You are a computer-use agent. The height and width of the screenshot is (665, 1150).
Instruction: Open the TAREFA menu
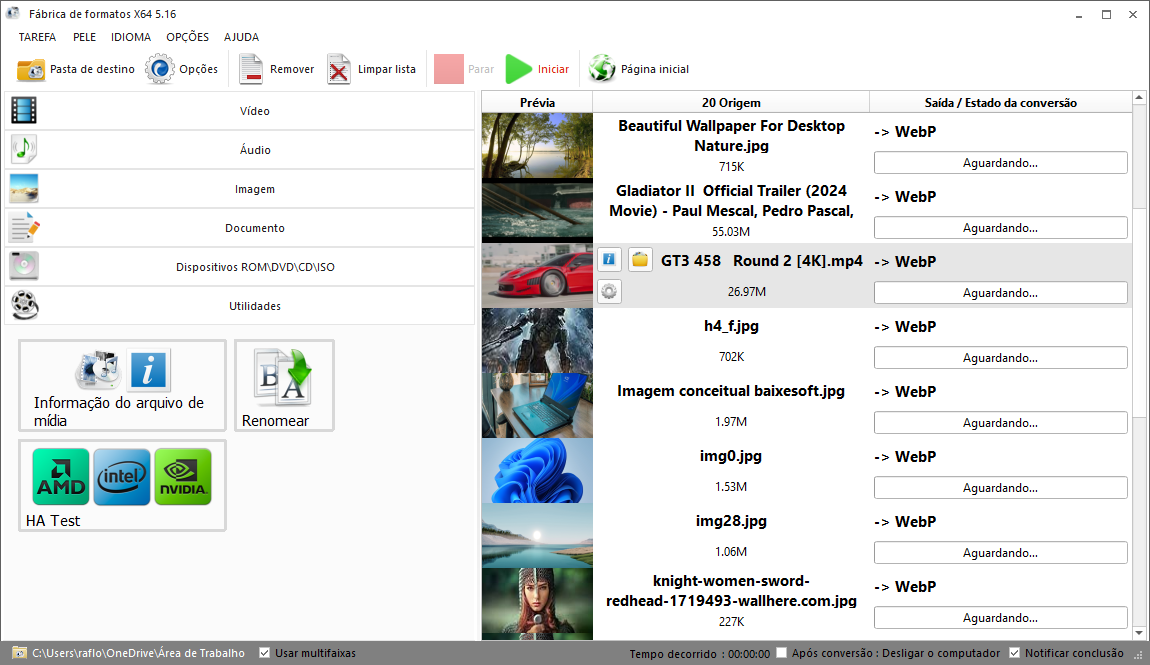[37, 37]
